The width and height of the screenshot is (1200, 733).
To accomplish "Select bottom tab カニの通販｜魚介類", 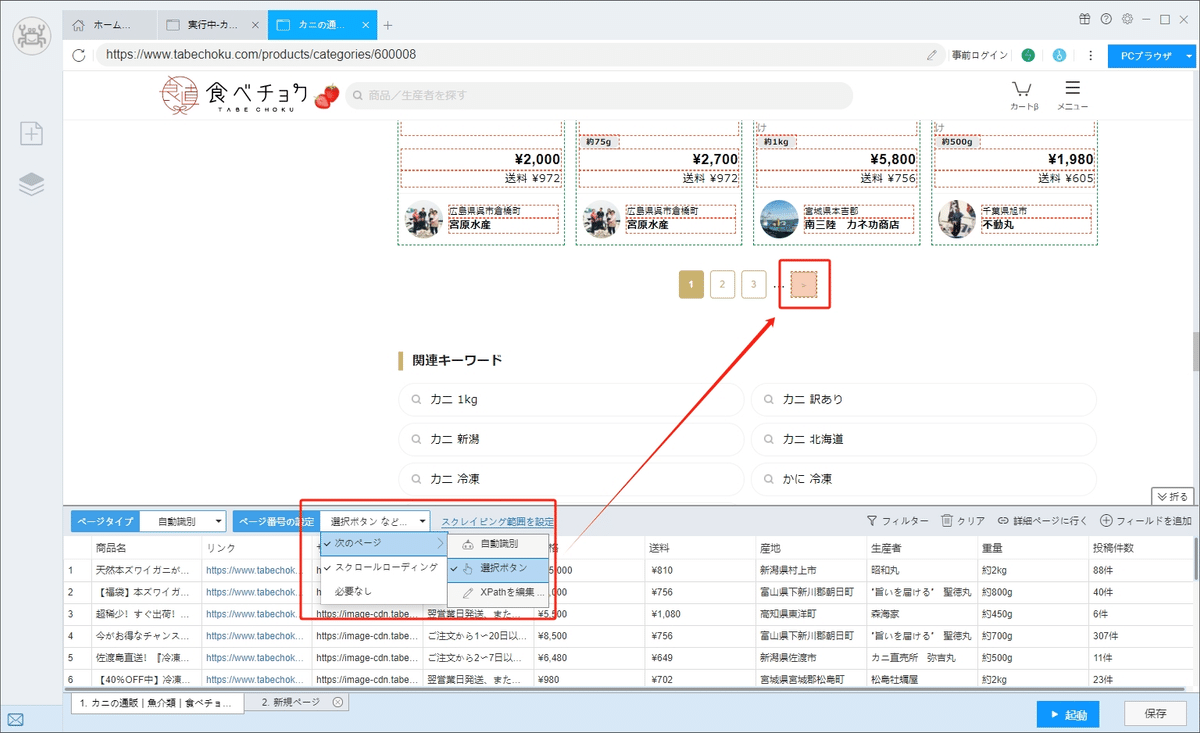I will click(x=156, y=703).
